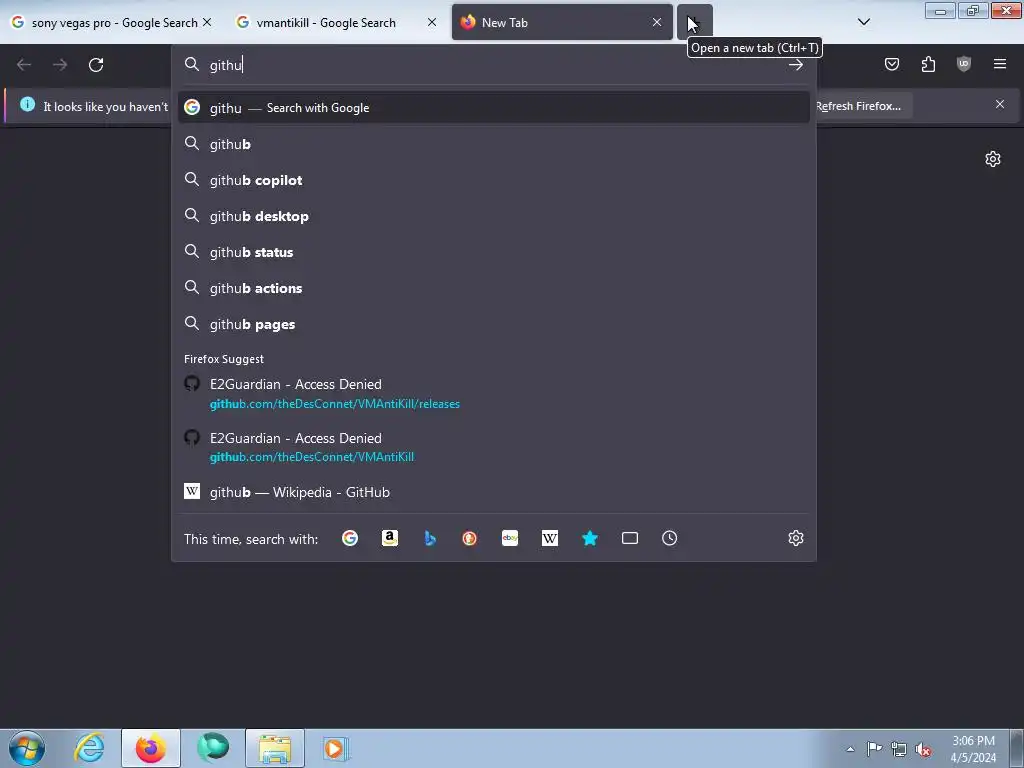This screenshot has width=1024, height=768.
Task: Choose github status suggestion
Action: click(x=494, y=252)
